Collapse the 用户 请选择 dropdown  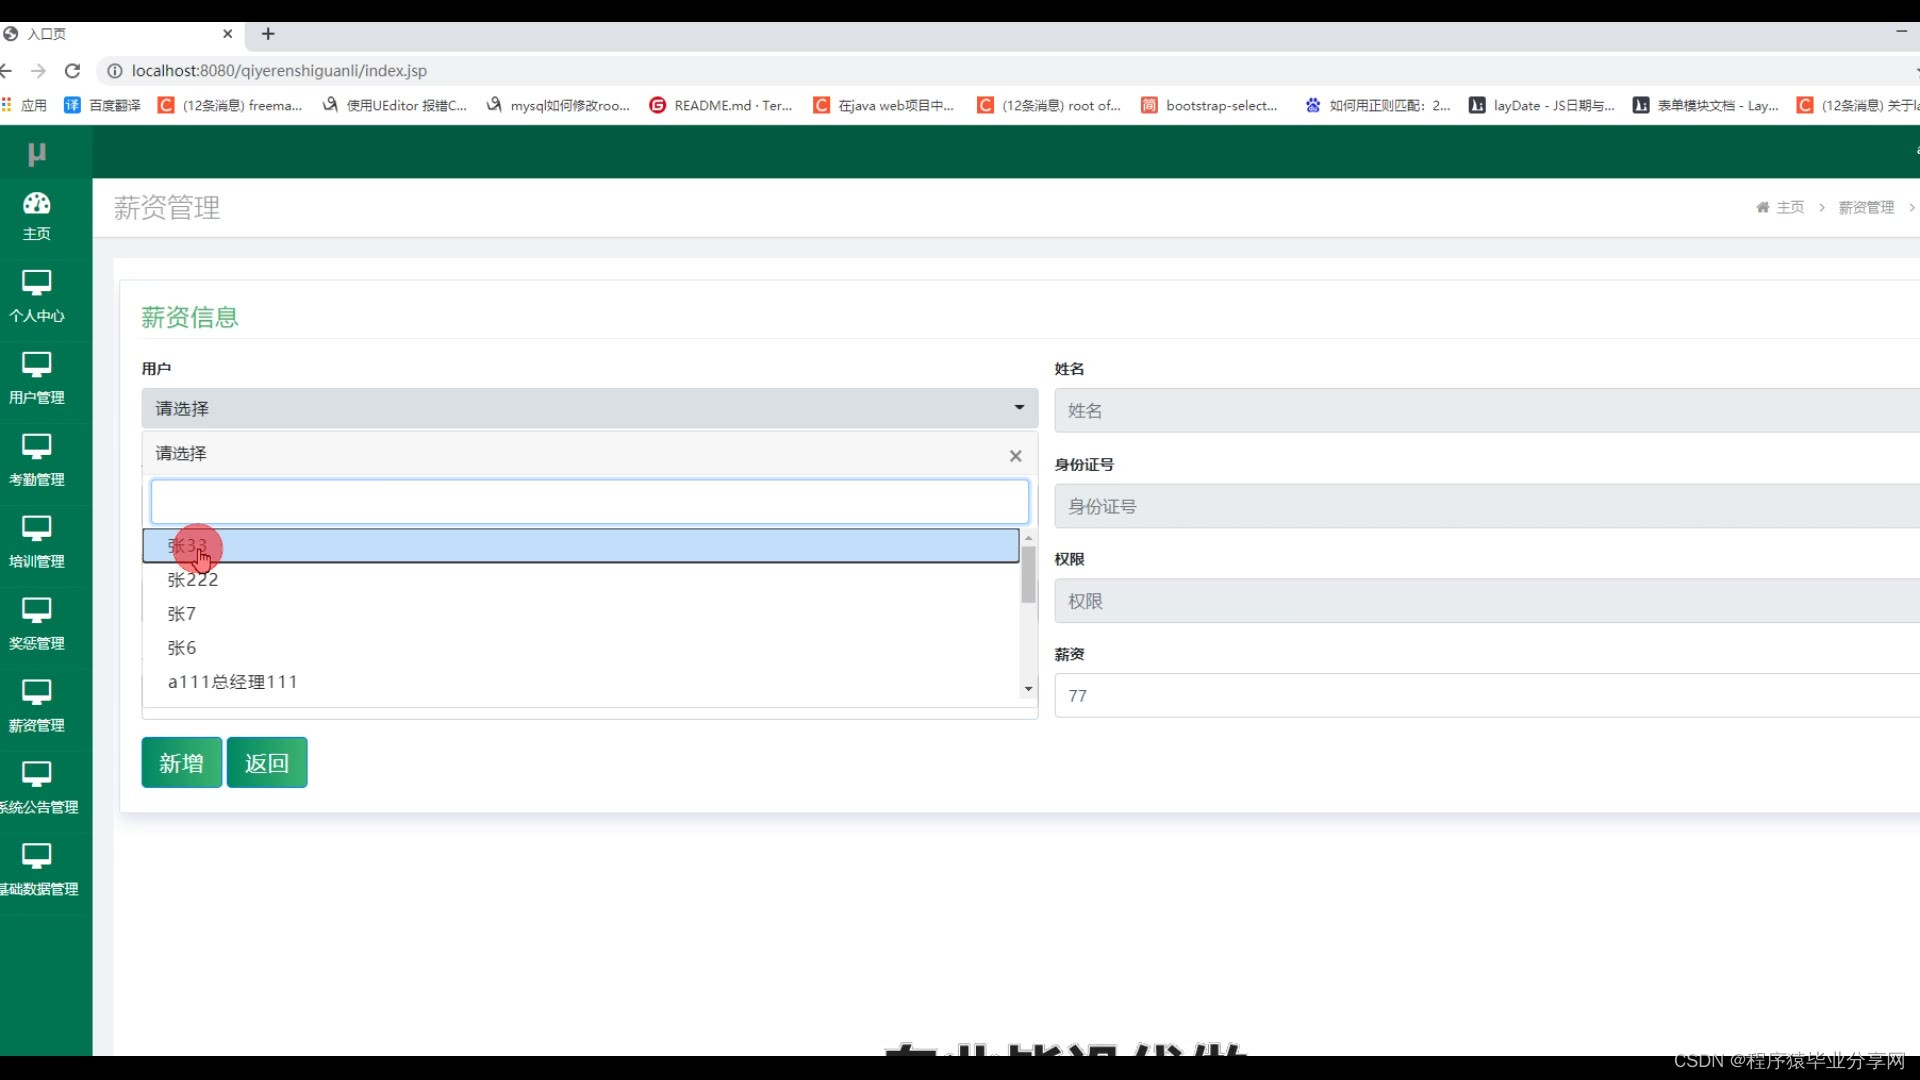[x=589, y=408]
